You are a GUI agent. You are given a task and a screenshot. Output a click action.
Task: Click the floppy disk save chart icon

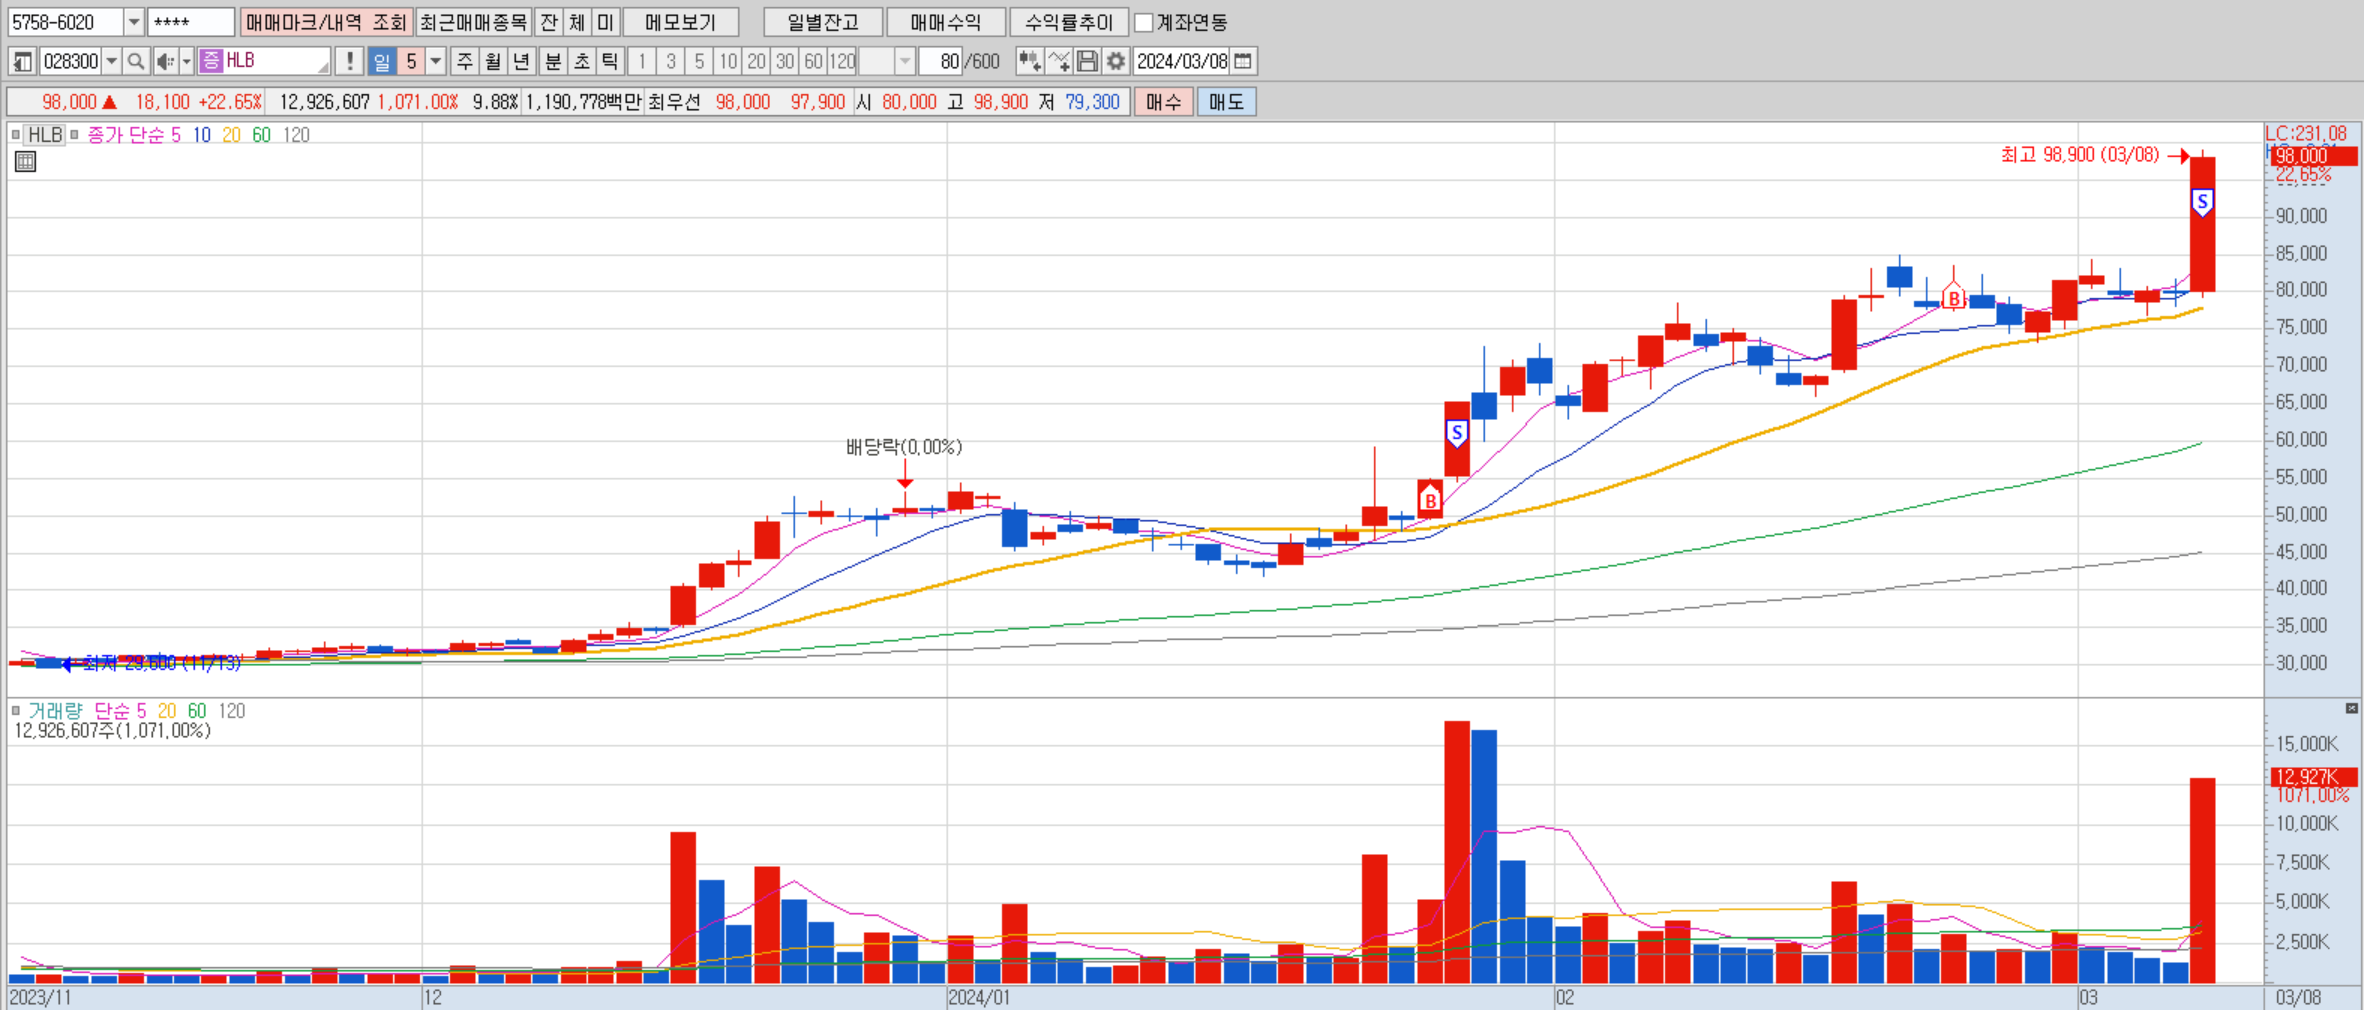[1087, 62]
